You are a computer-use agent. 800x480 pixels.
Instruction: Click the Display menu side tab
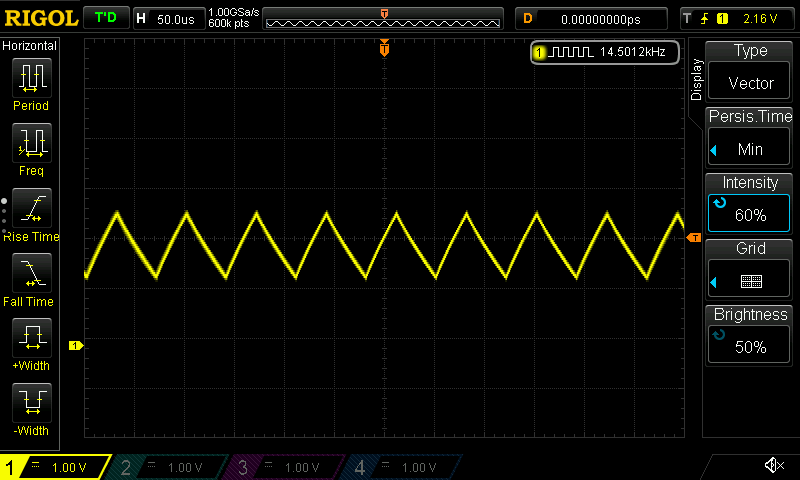coord(696,79)
